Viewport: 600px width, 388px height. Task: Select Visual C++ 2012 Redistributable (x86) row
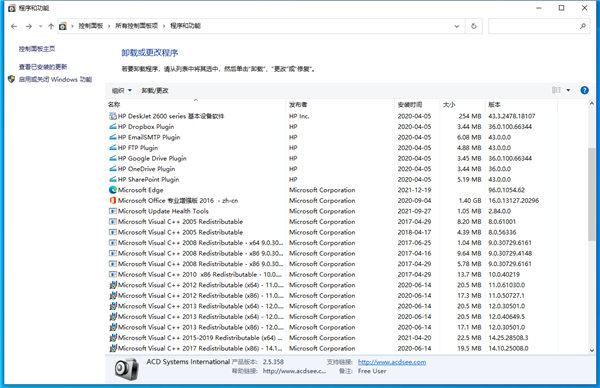tap(331, 295)
